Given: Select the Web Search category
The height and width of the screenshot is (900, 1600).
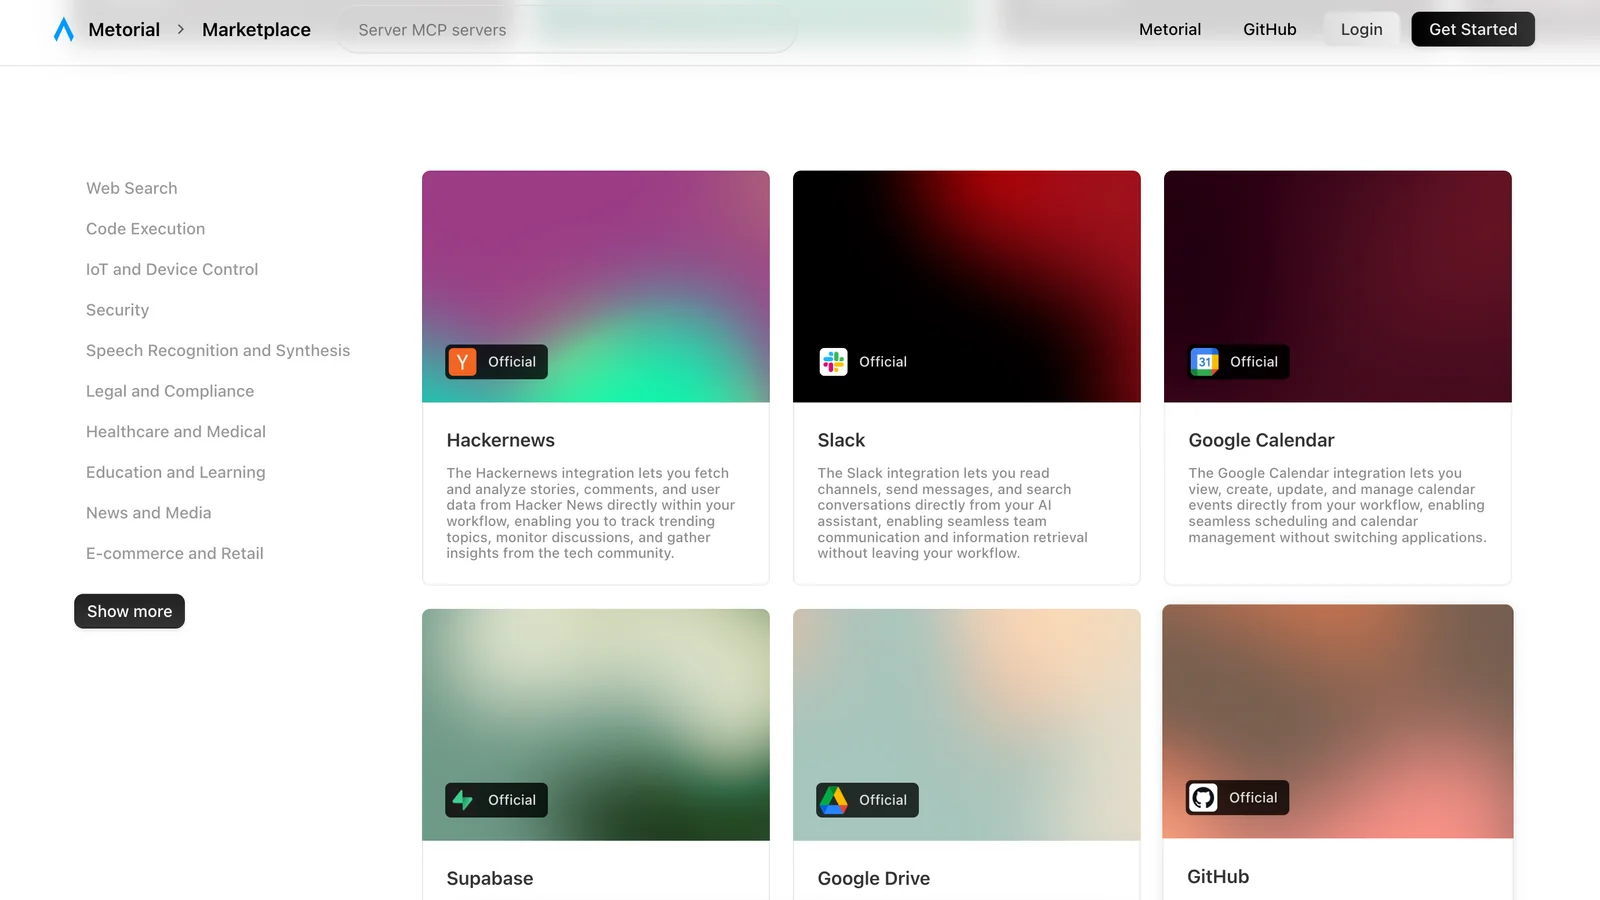Looking at the screenshot, I should click(131, 188).
